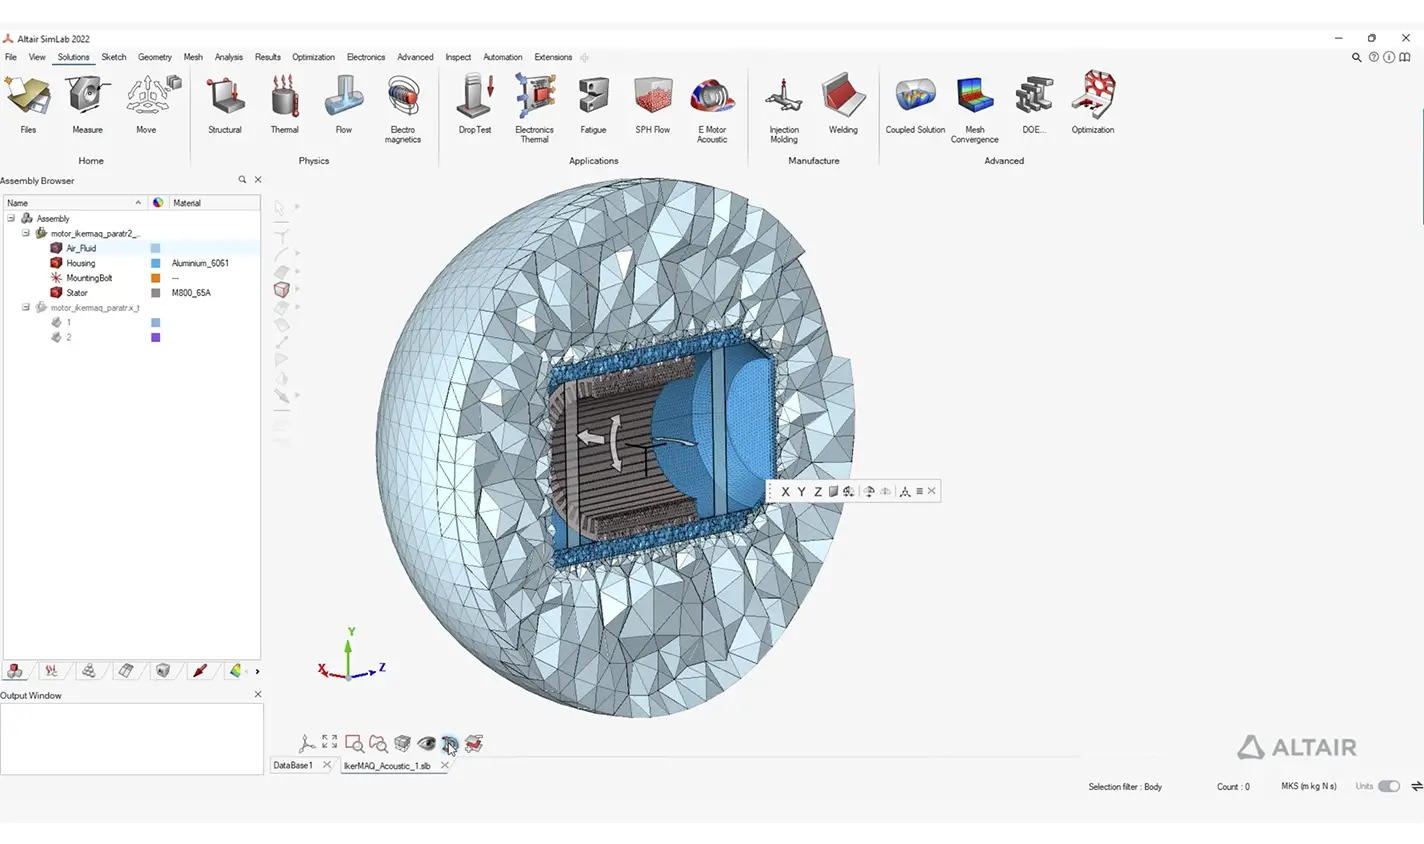Select the Injection Molding tool

pyautogui.click(x=784, y=106)
